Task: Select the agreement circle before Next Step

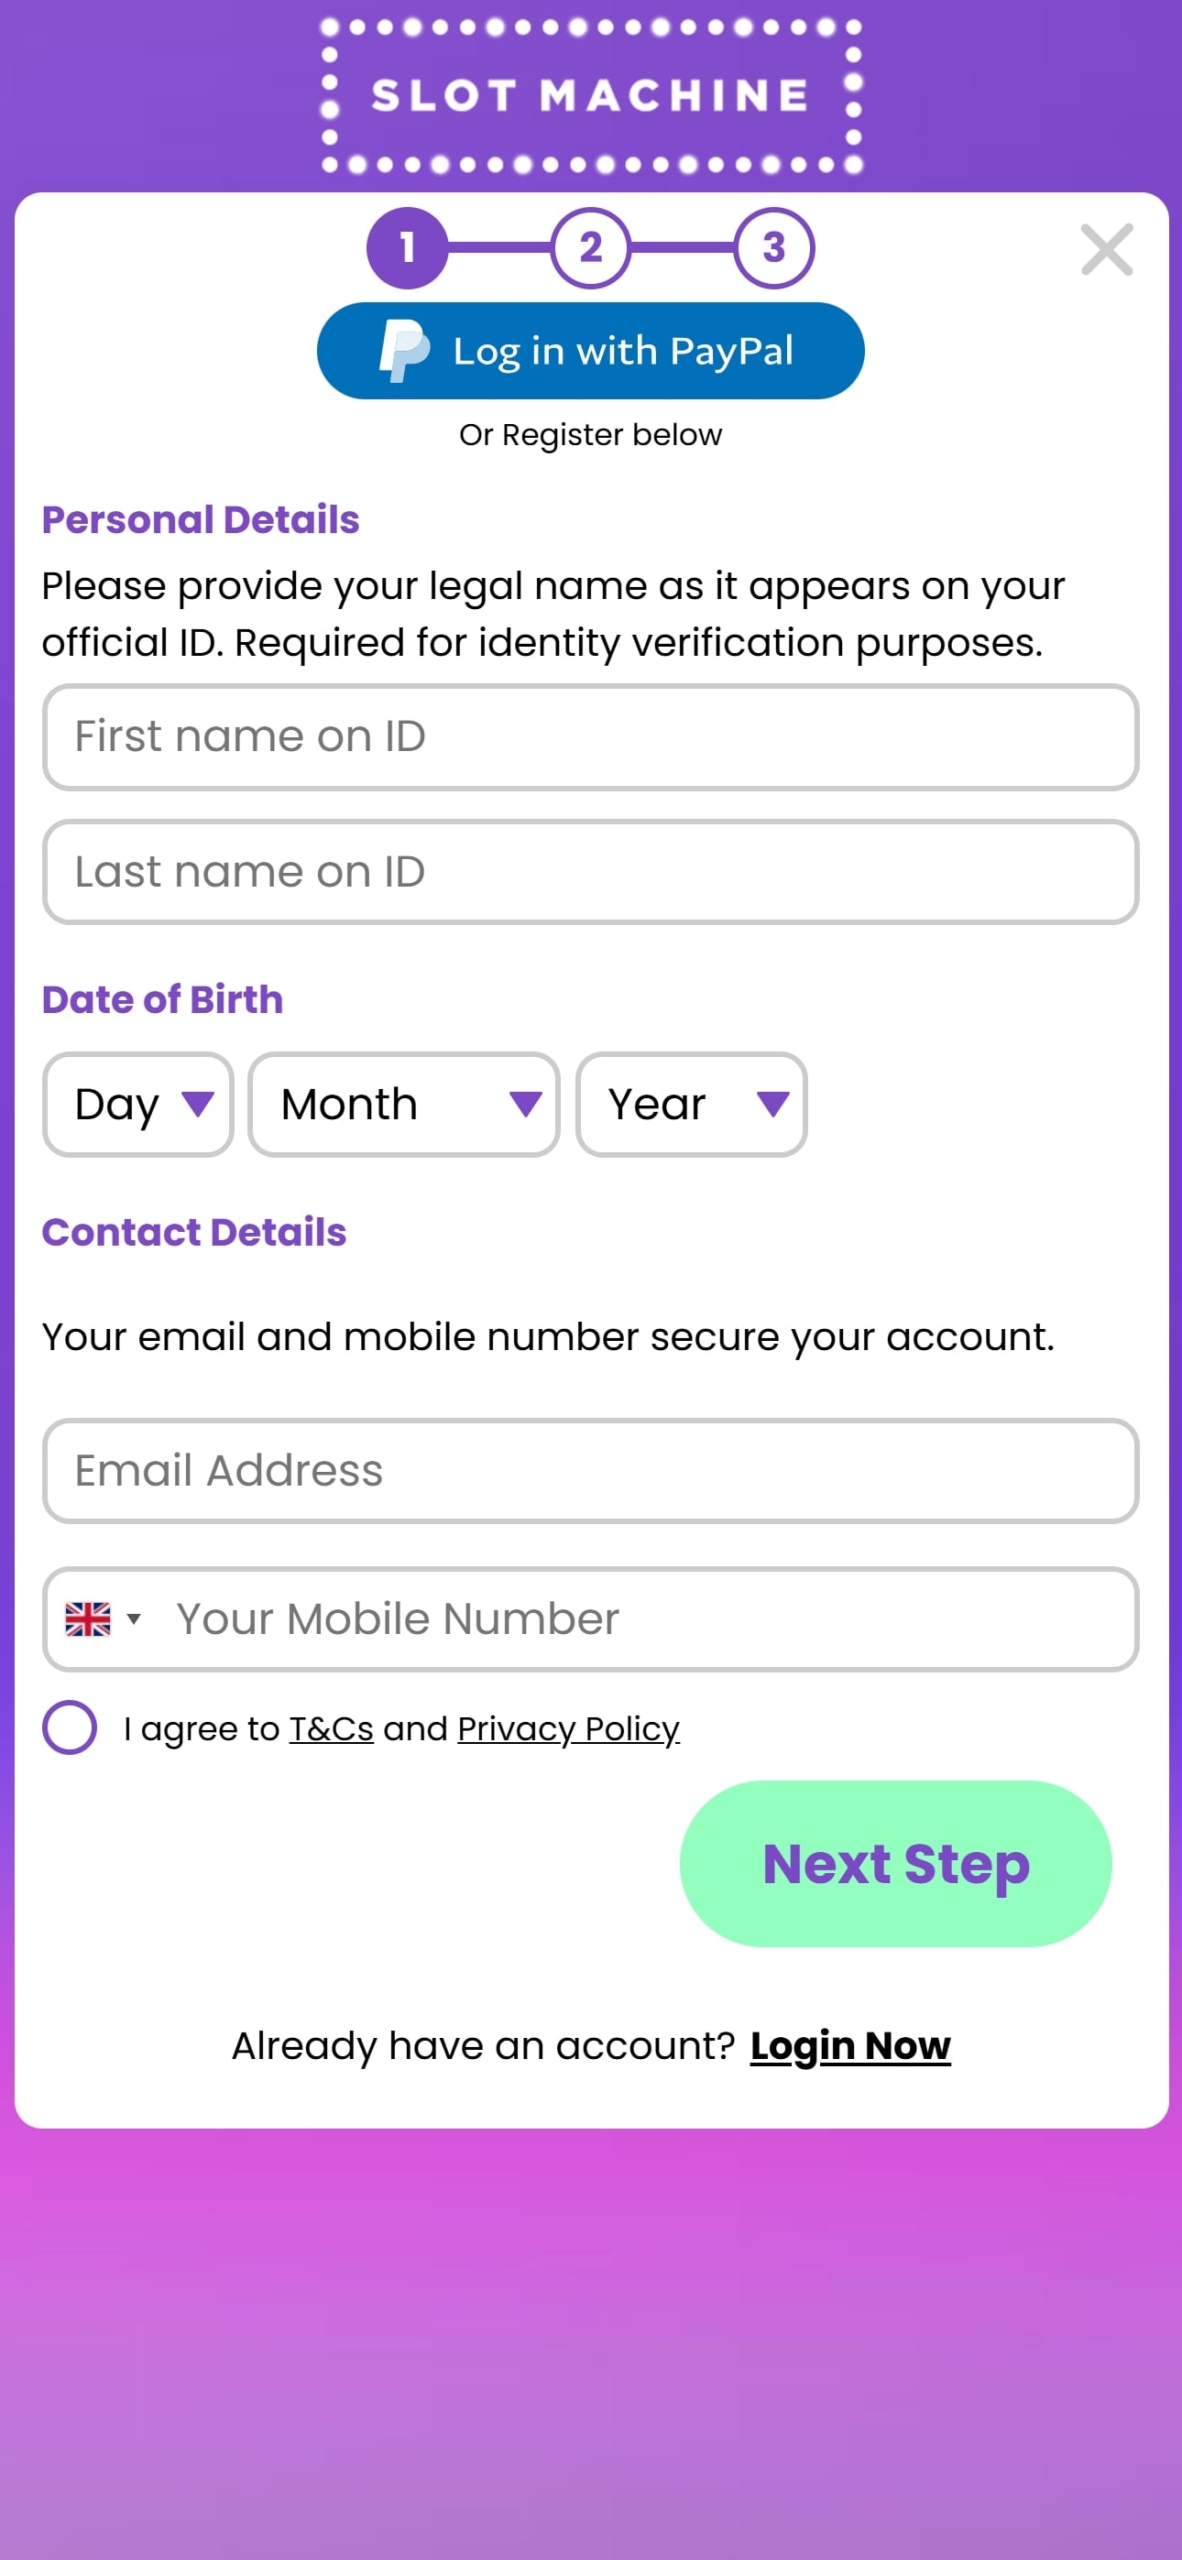Action: pyautogui.click(x=68, y=1728)
